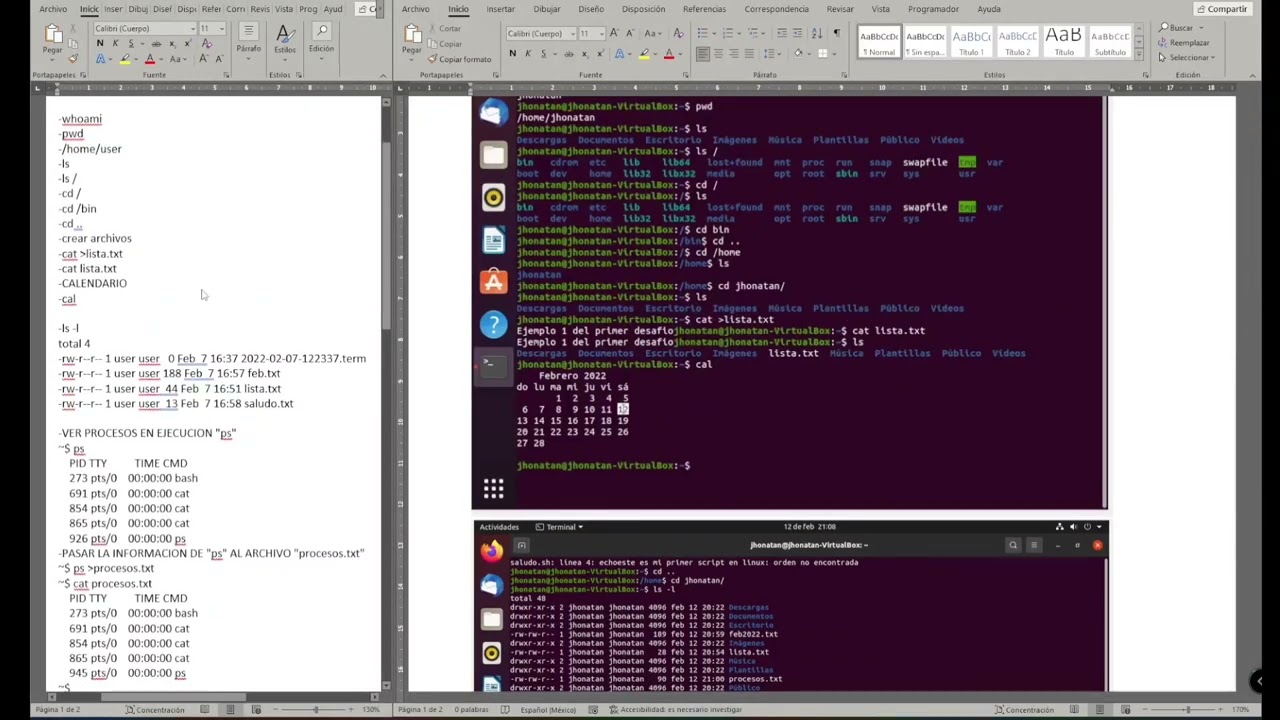1280x720 pixels.
Task: Expand the styles gallery more arrow
Action: point(1139,54)
